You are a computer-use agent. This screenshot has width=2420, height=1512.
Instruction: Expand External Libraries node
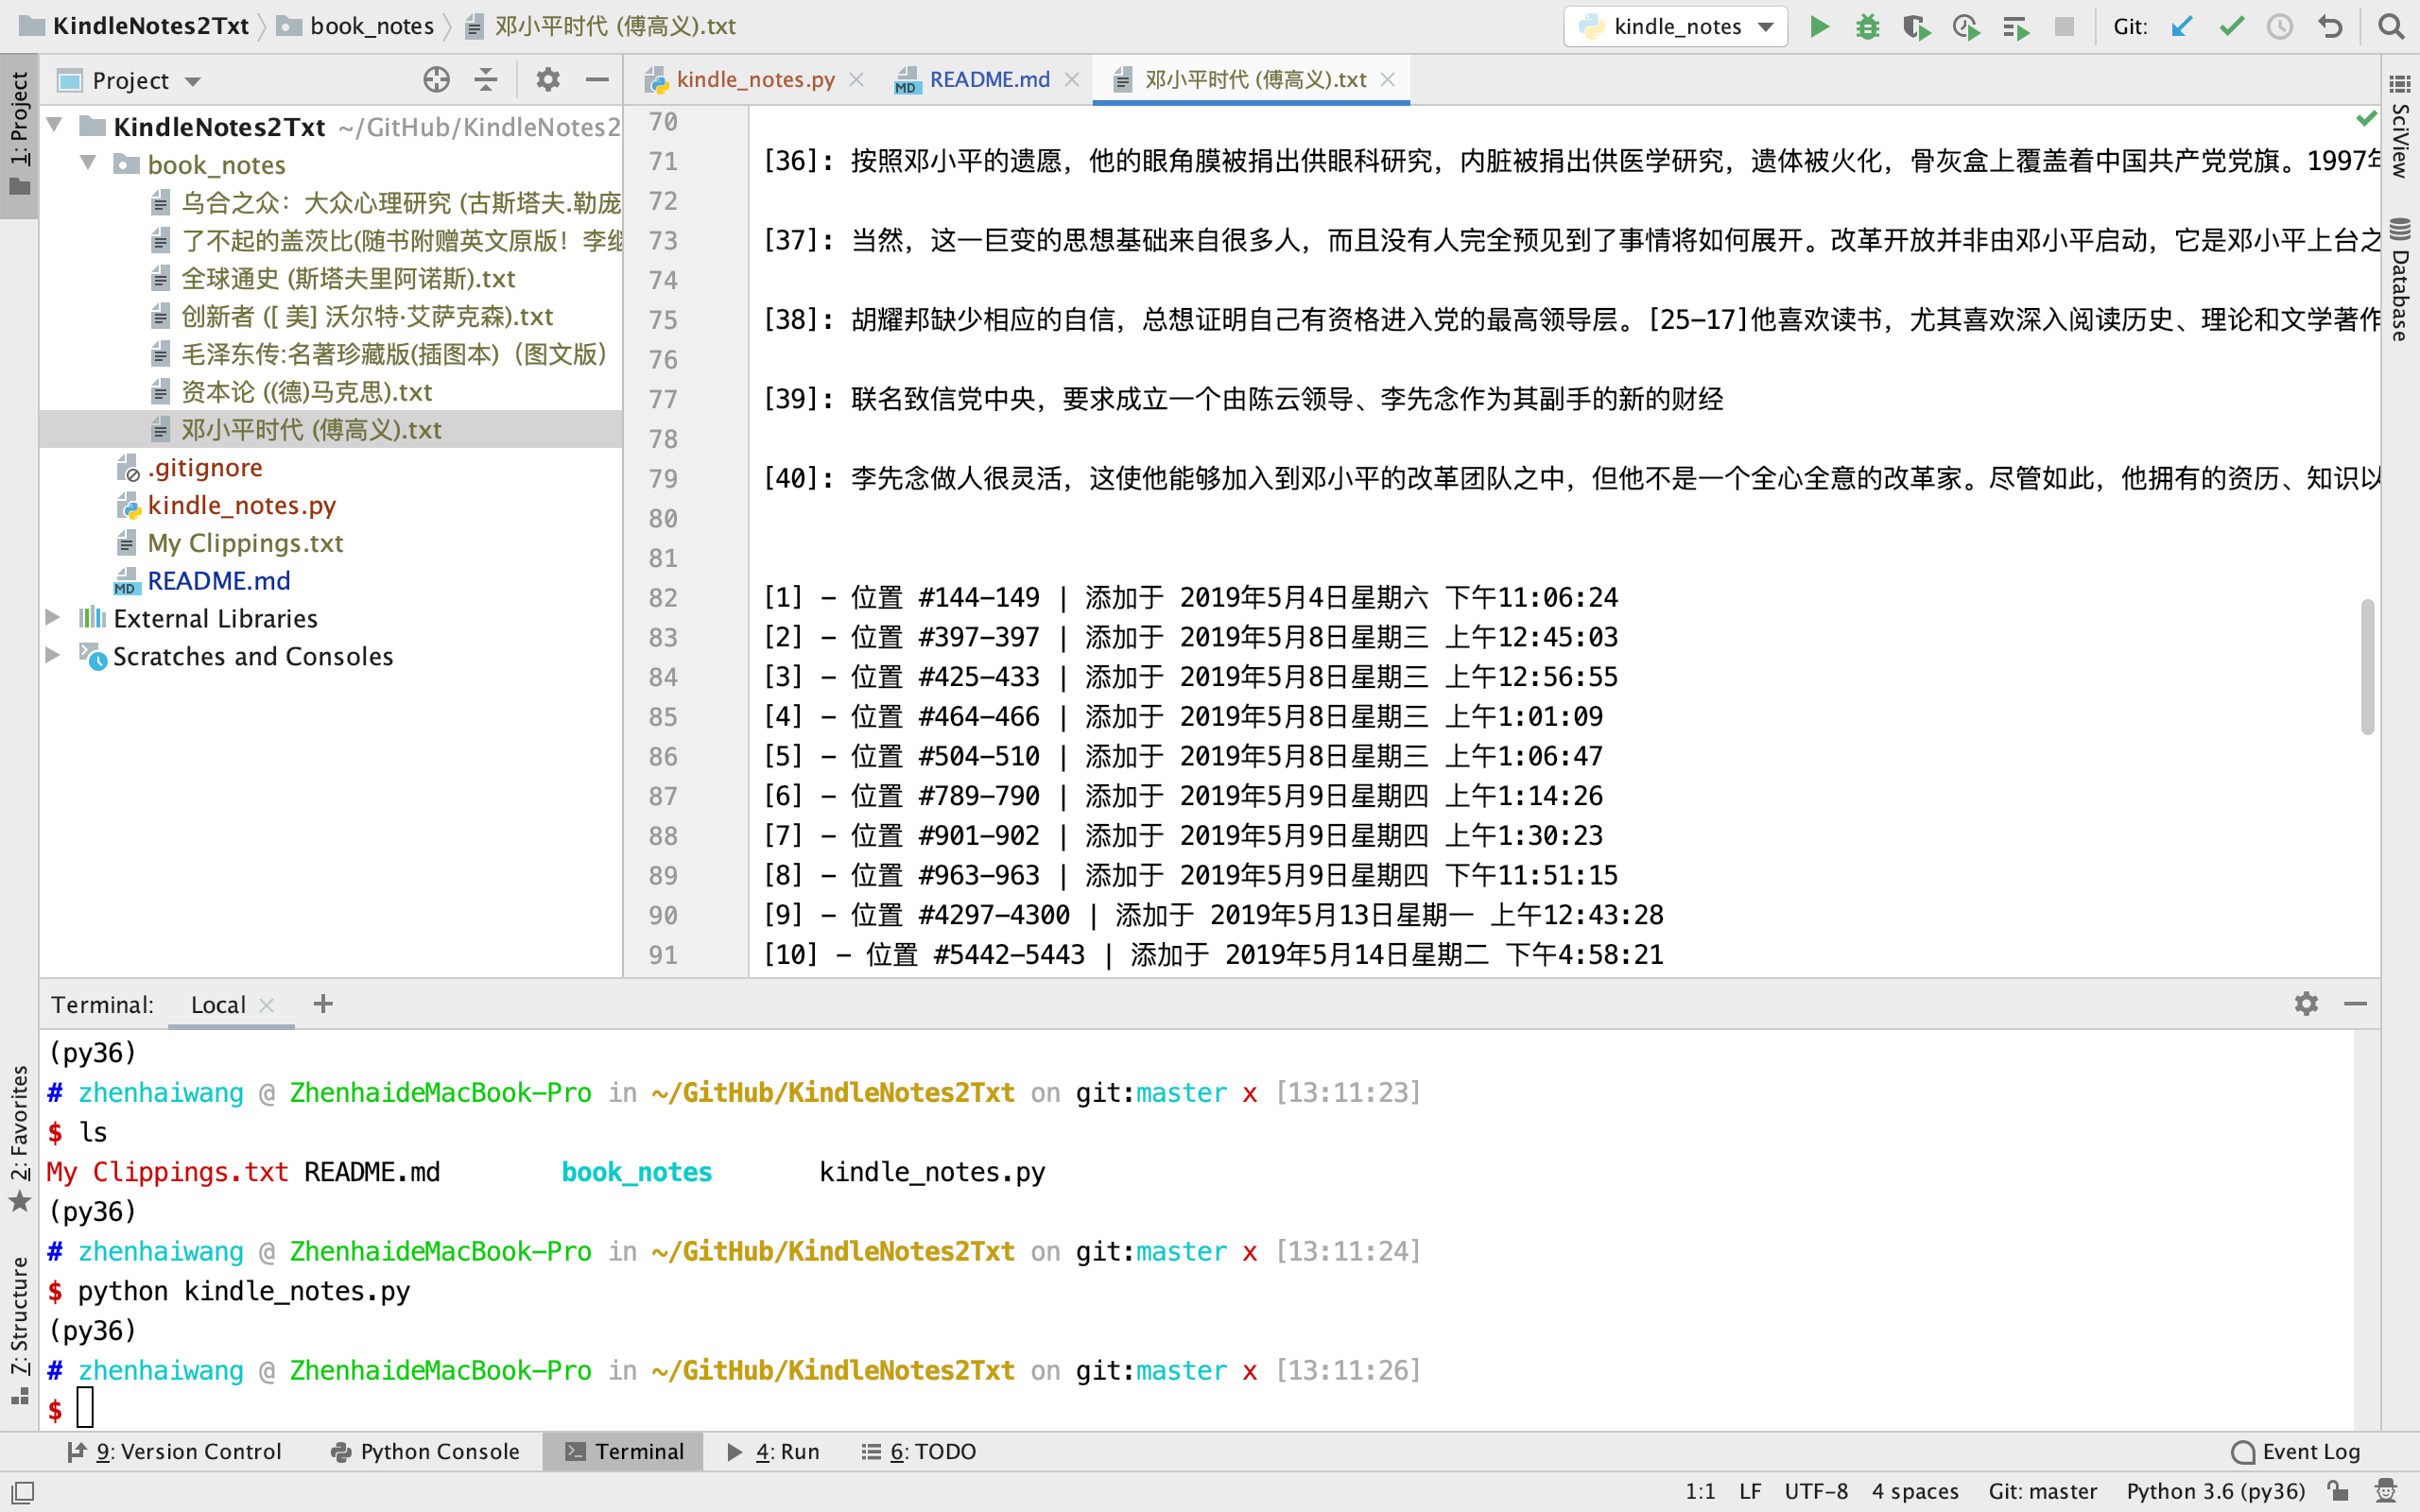point(53,618)
